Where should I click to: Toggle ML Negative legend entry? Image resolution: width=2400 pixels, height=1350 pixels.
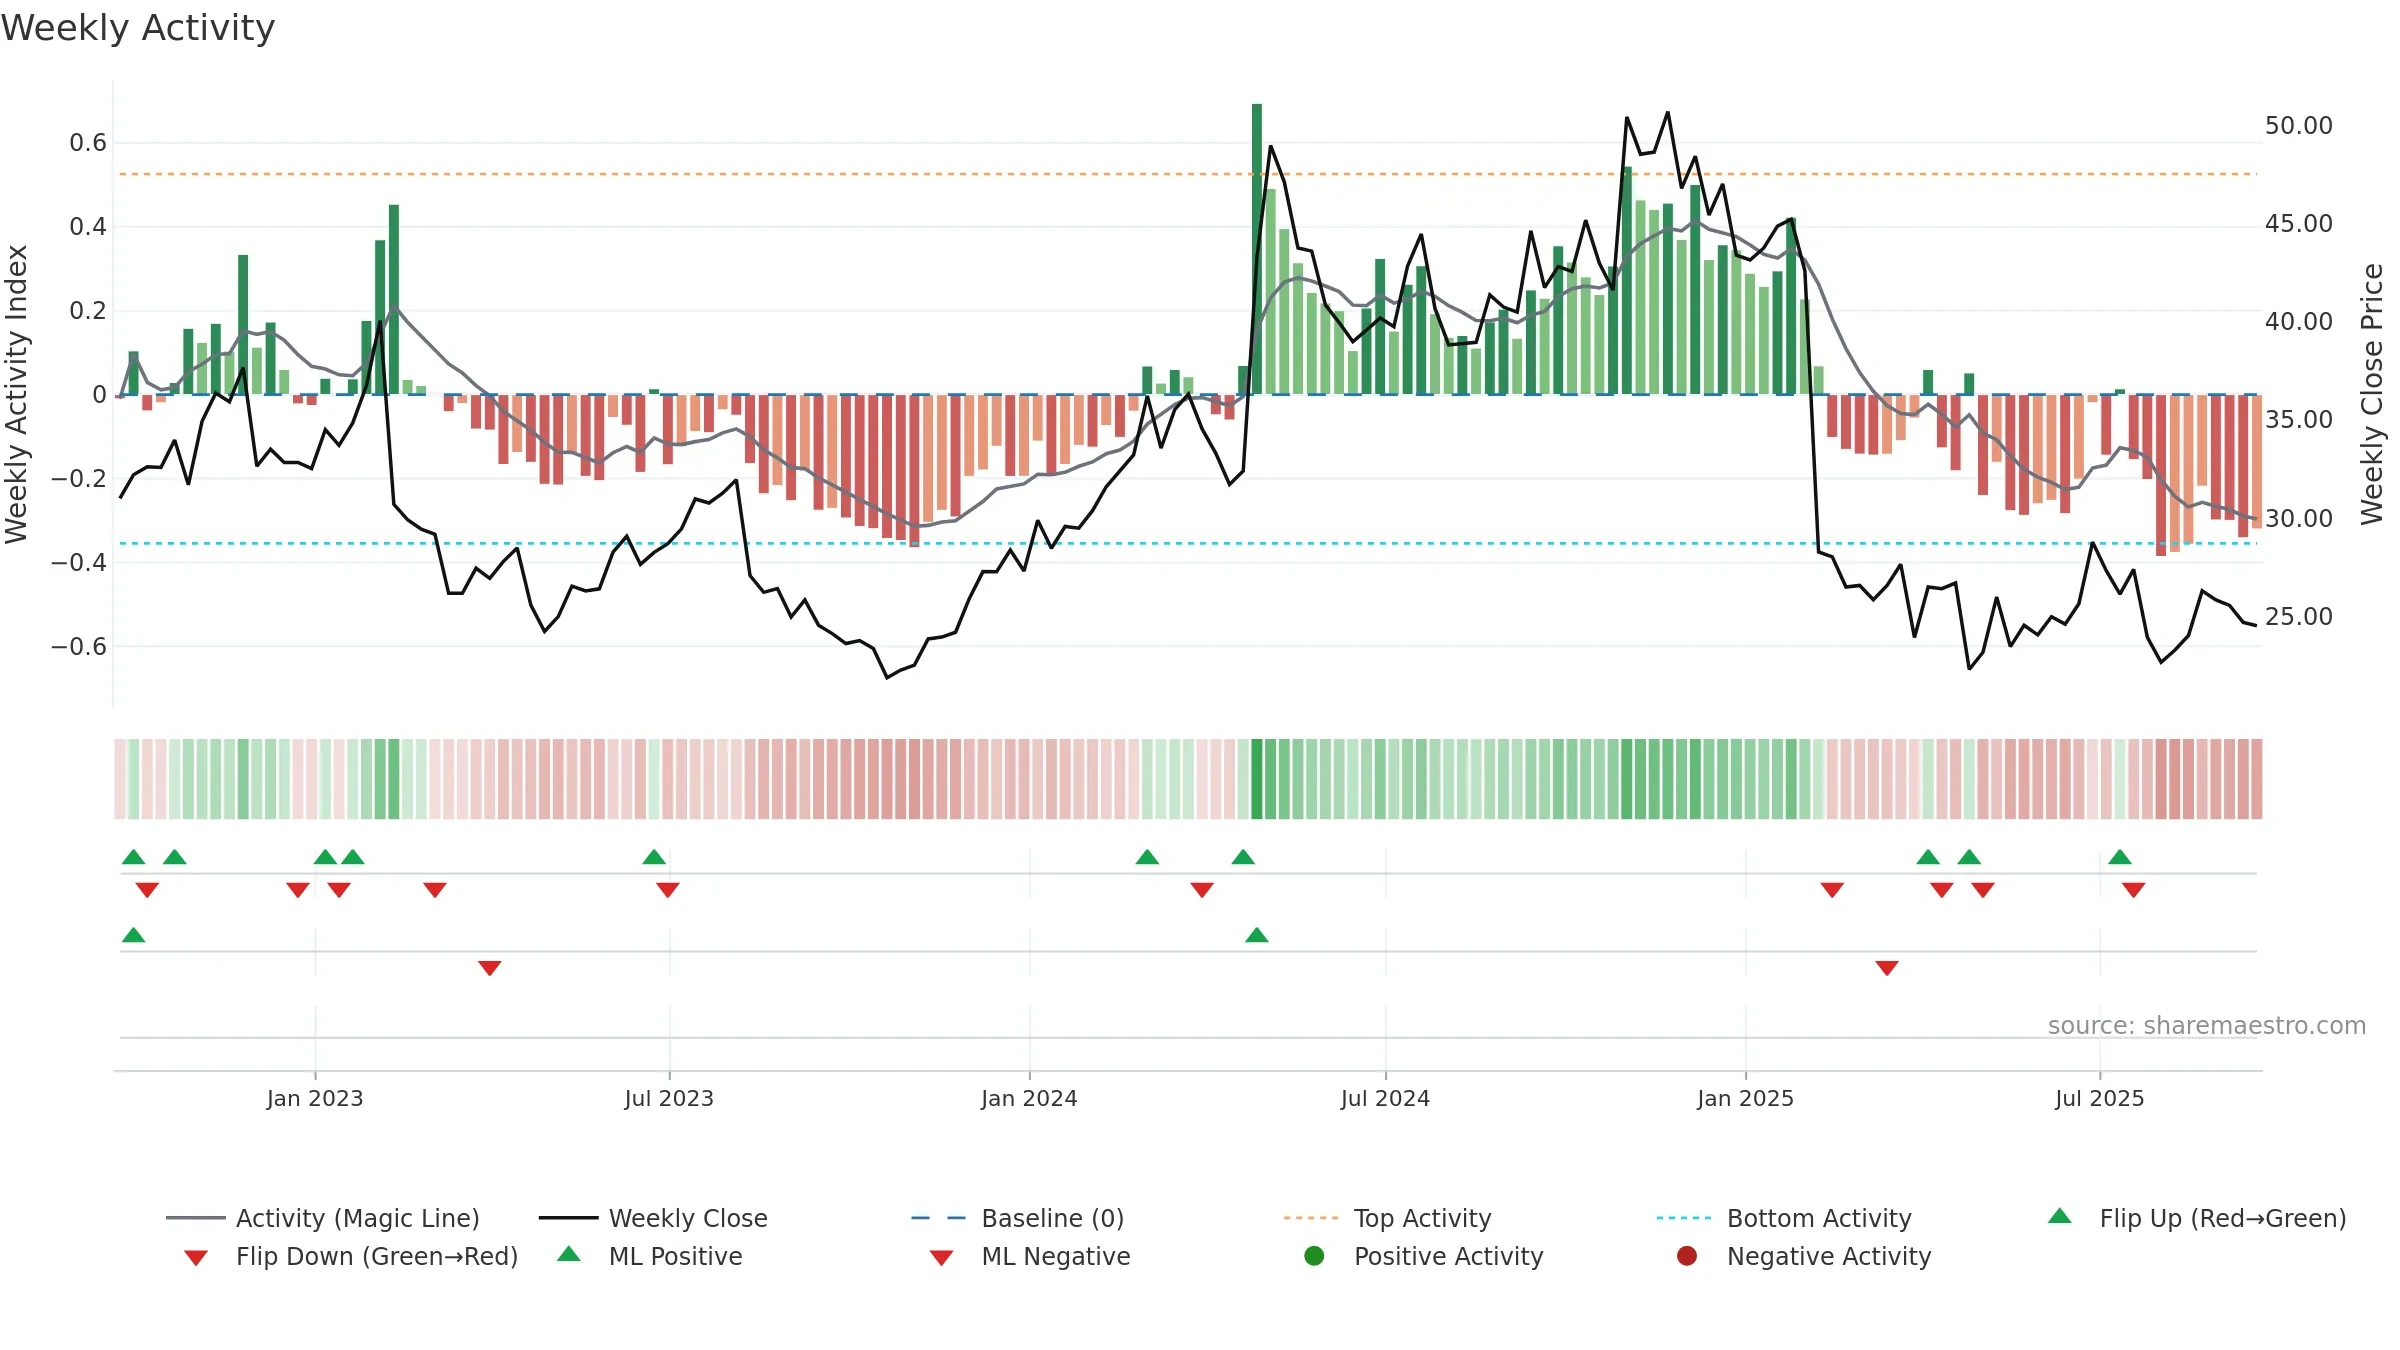click(1029, 1256)
